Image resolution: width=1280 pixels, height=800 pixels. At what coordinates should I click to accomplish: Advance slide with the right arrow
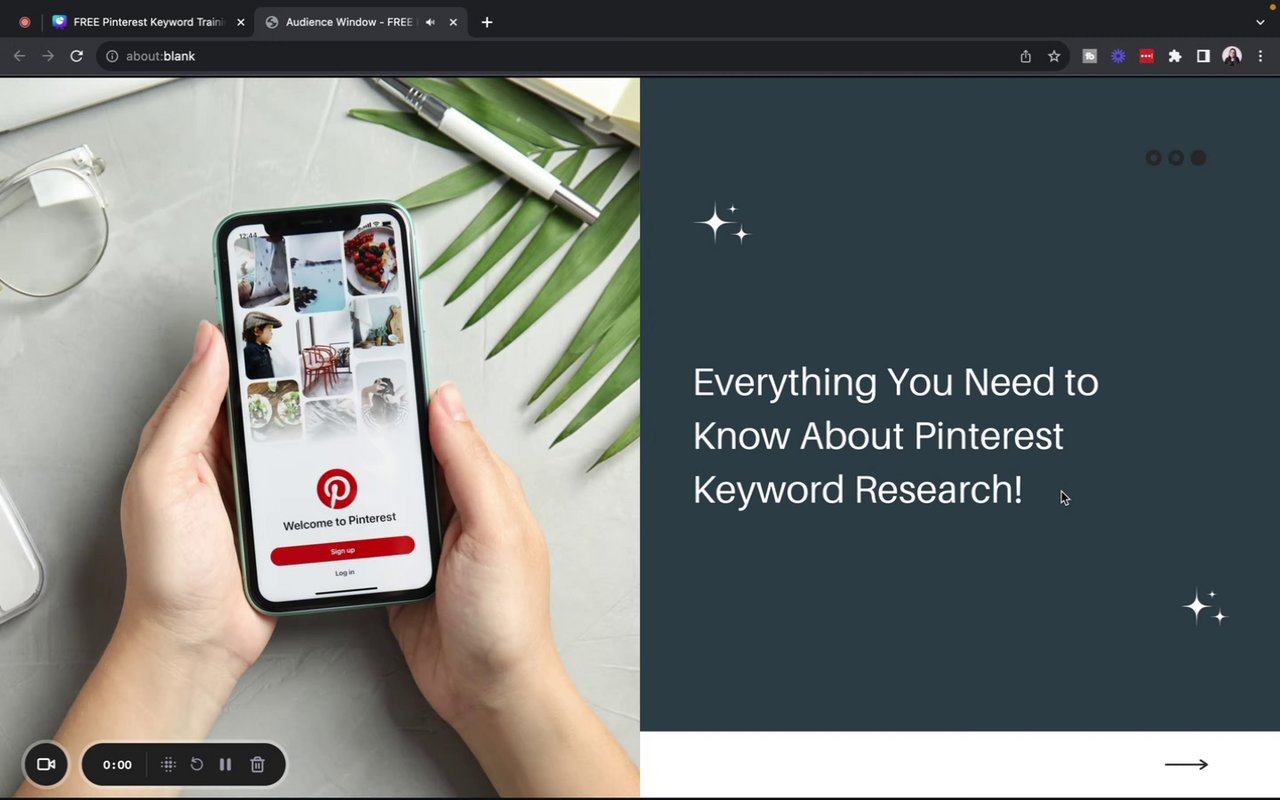(1186, 764)
